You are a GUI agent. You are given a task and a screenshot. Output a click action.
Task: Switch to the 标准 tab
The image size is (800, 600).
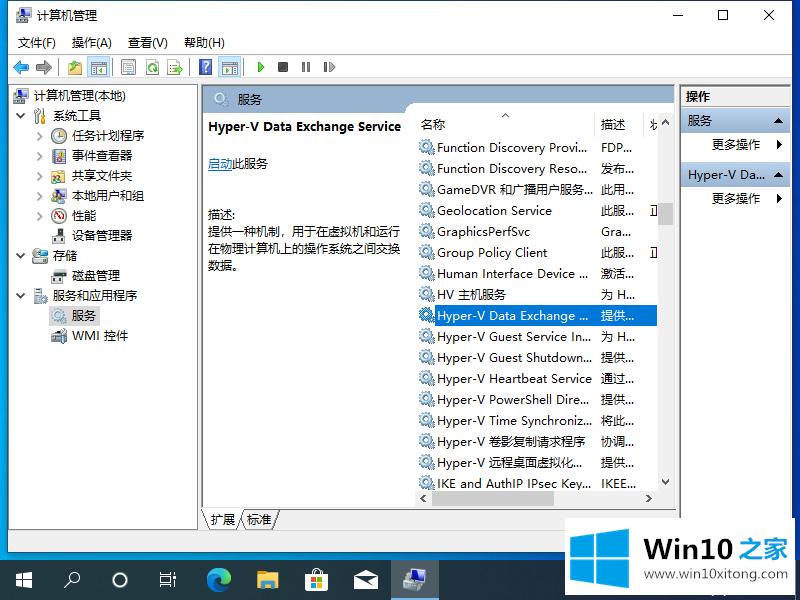click(259, 519)
